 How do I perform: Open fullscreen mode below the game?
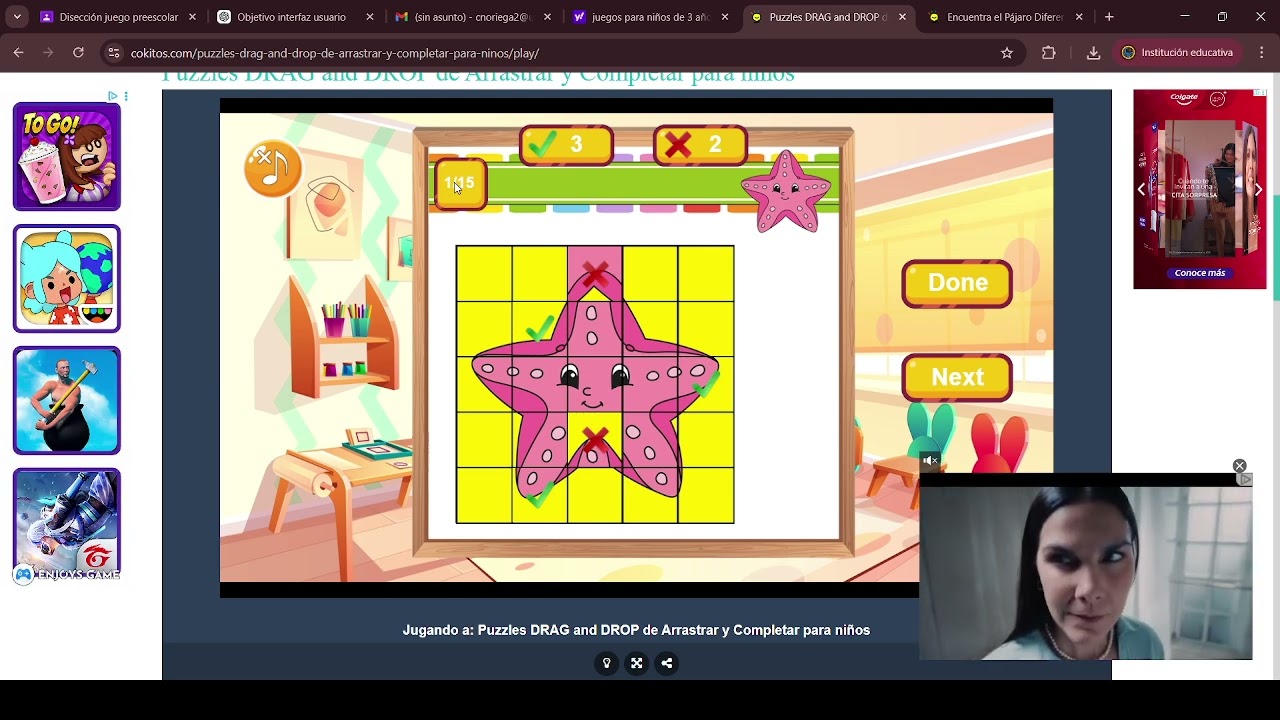point(636,663)
